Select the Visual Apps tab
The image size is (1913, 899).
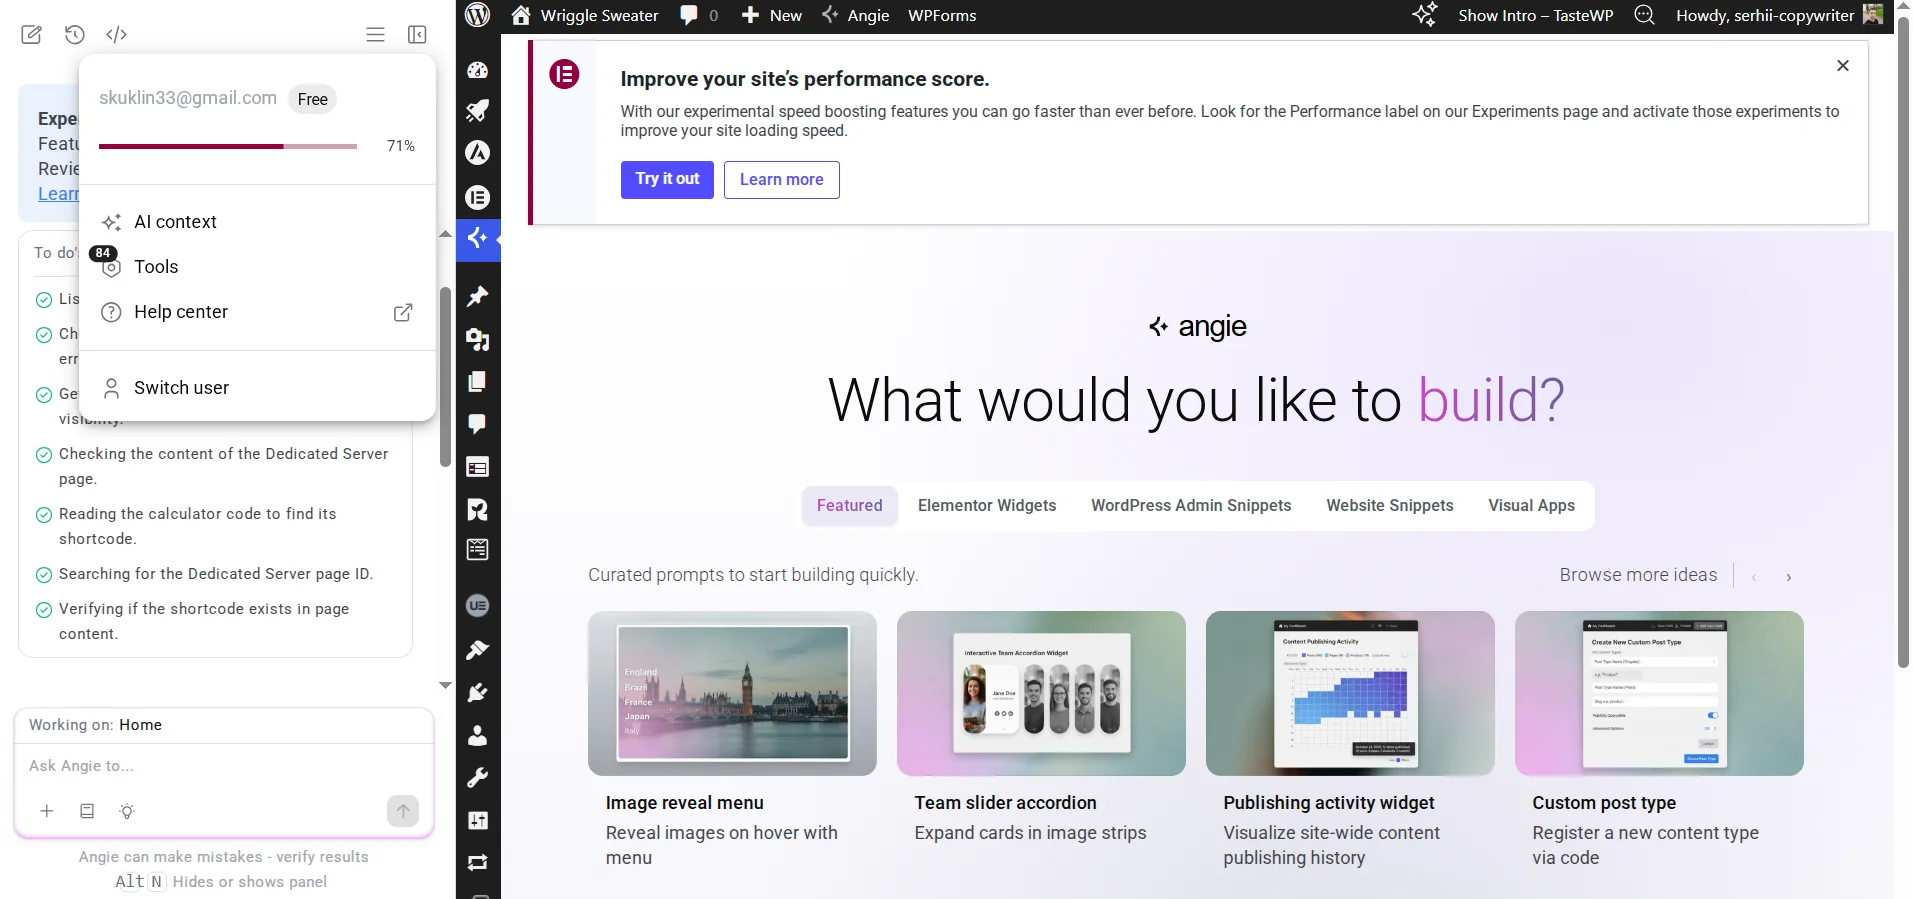pos(1531,506)
